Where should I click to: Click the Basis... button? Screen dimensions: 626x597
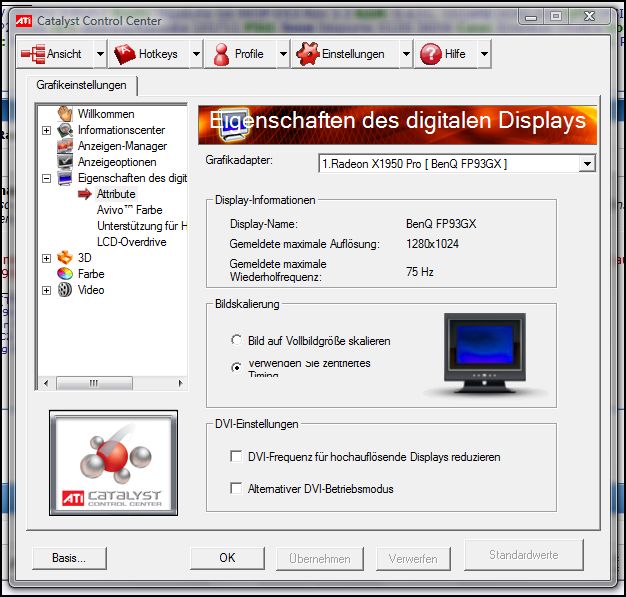69,558
